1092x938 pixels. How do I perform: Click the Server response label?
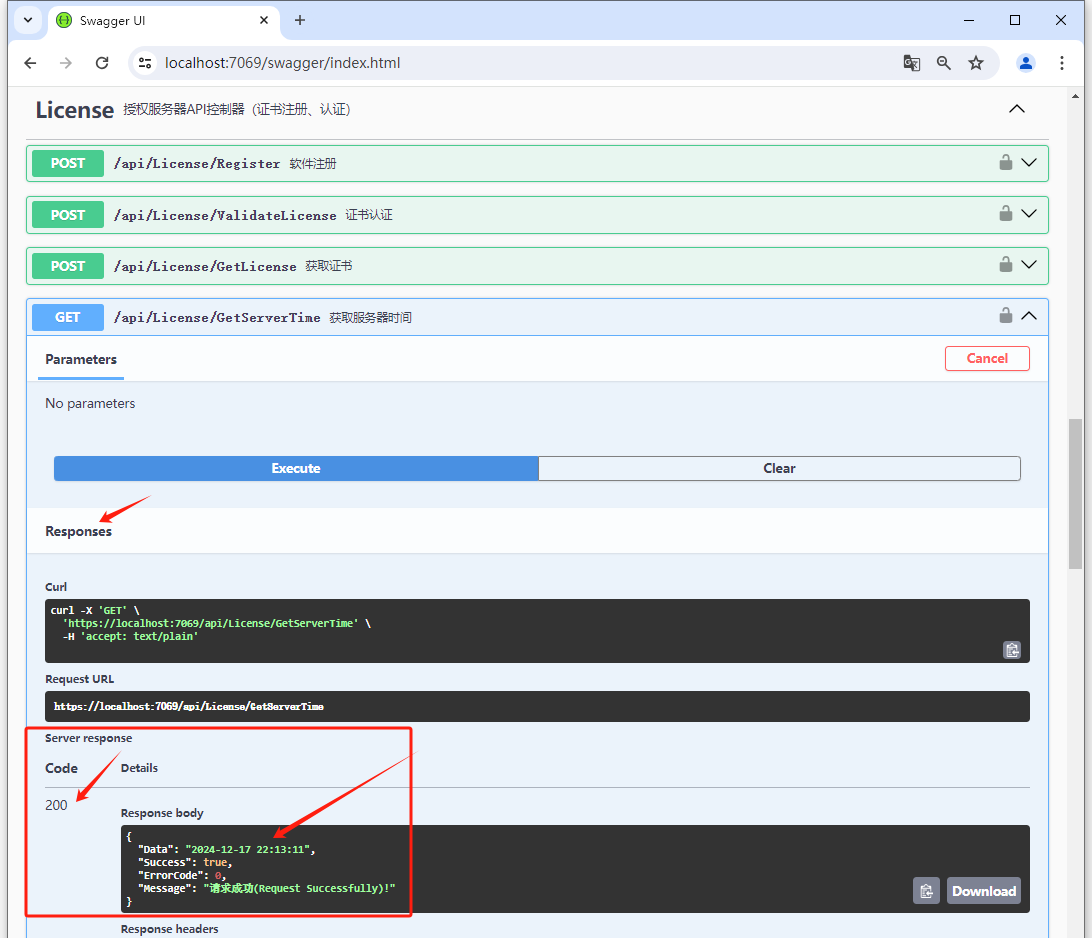coord(88,738)
